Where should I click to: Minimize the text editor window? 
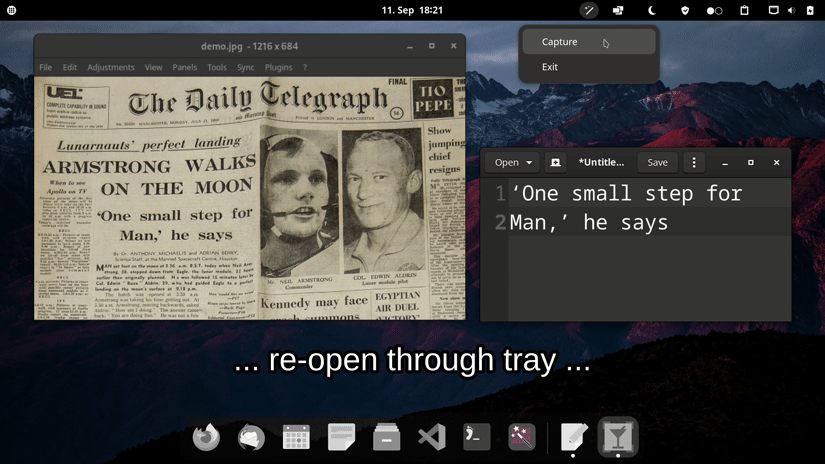pos(725,163)
